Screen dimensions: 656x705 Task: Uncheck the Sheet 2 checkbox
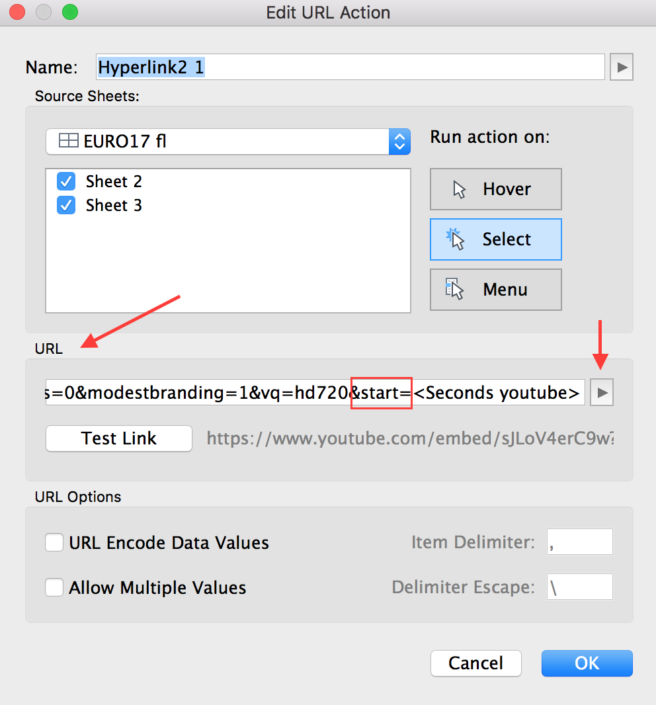(x=66, y=182)
